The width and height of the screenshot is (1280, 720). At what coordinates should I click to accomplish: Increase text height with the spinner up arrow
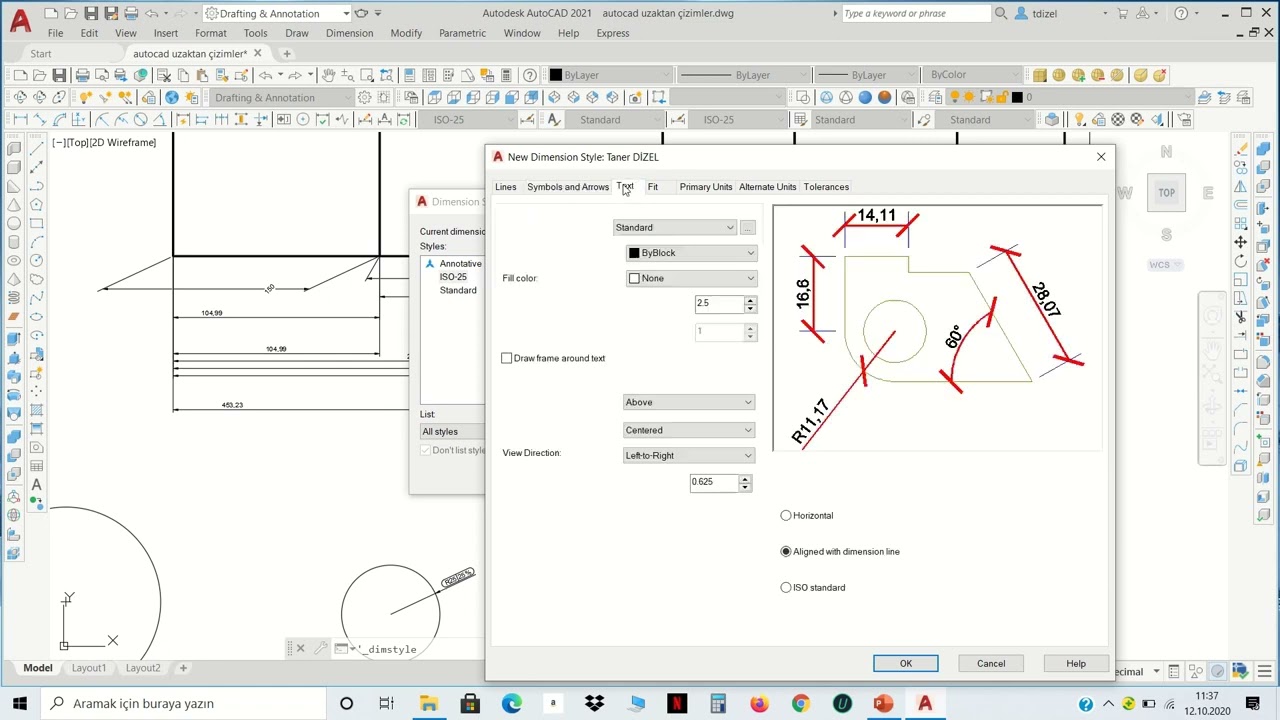point(751,299)
